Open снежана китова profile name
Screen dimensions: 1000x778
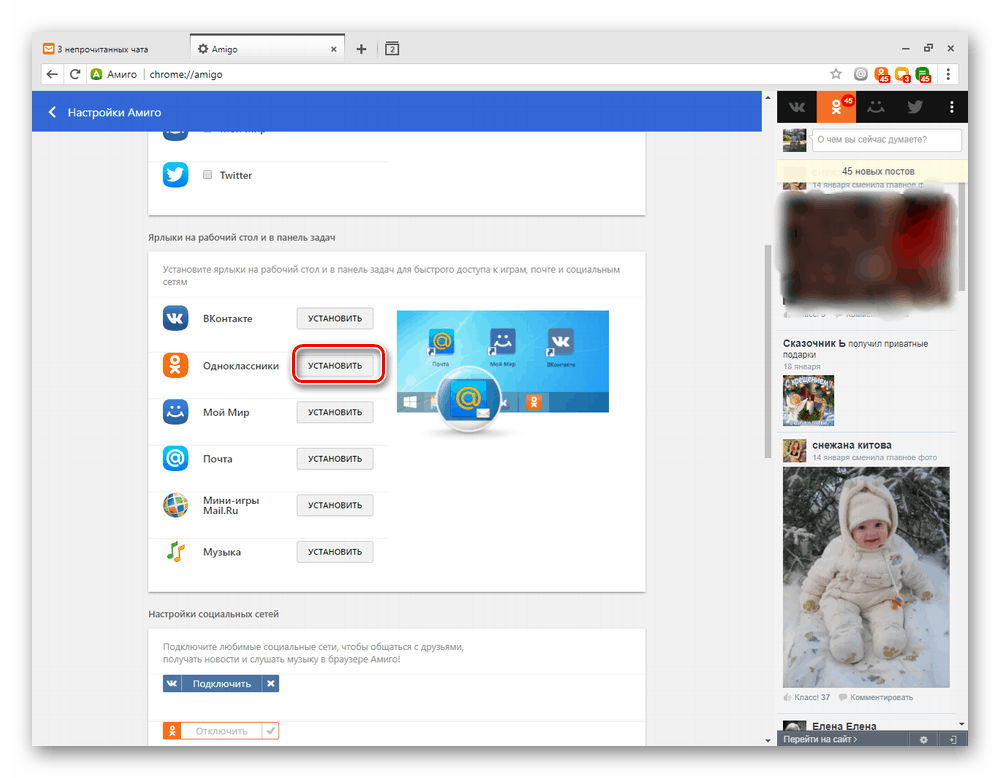[851, 445]
